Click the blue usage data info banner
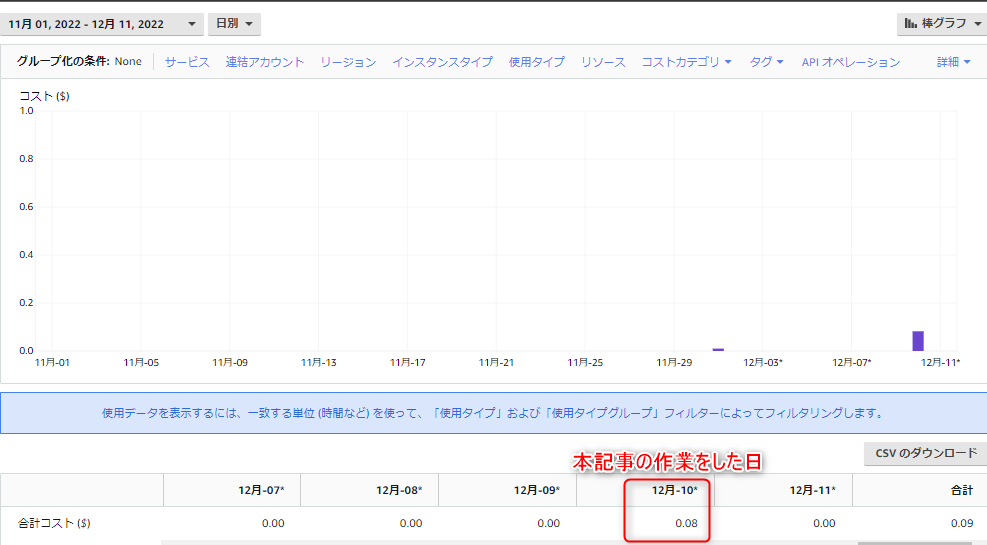 pyautogui.click(x=494, y=413)
